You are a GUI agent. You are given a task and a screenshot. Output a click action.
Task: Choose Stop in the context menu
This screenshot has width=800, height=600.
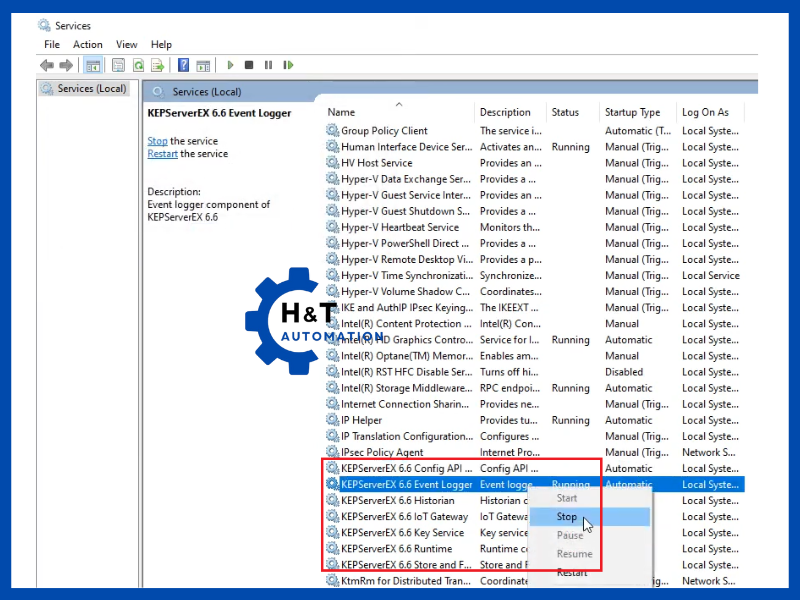pyautogui.click(x=567, y=517)
